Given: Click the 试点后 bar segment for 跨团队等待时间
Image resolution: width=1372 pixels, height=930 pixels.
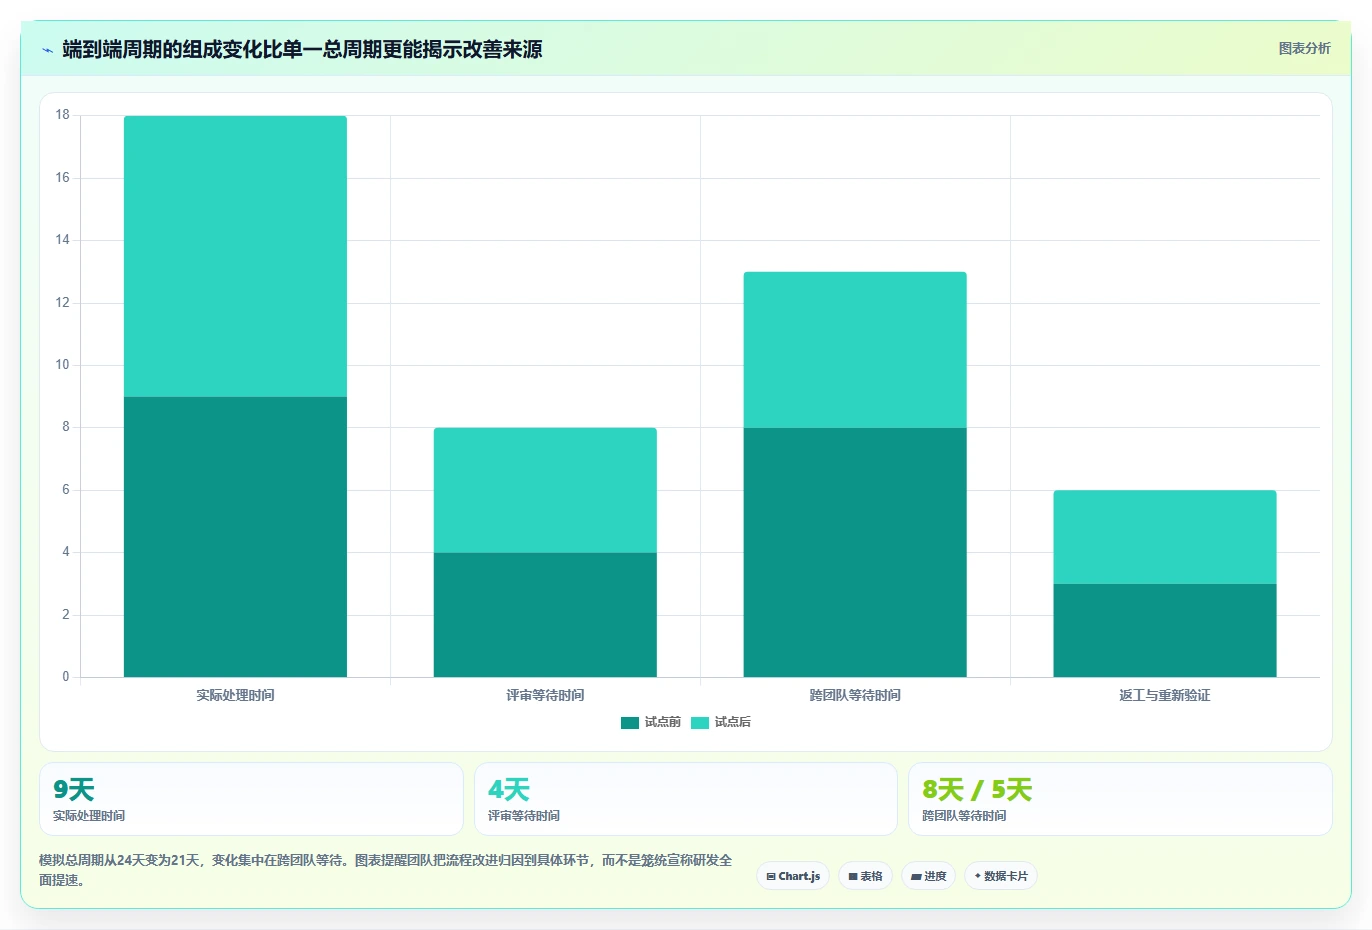Looking at the screenshot, I should coord(855,350).
